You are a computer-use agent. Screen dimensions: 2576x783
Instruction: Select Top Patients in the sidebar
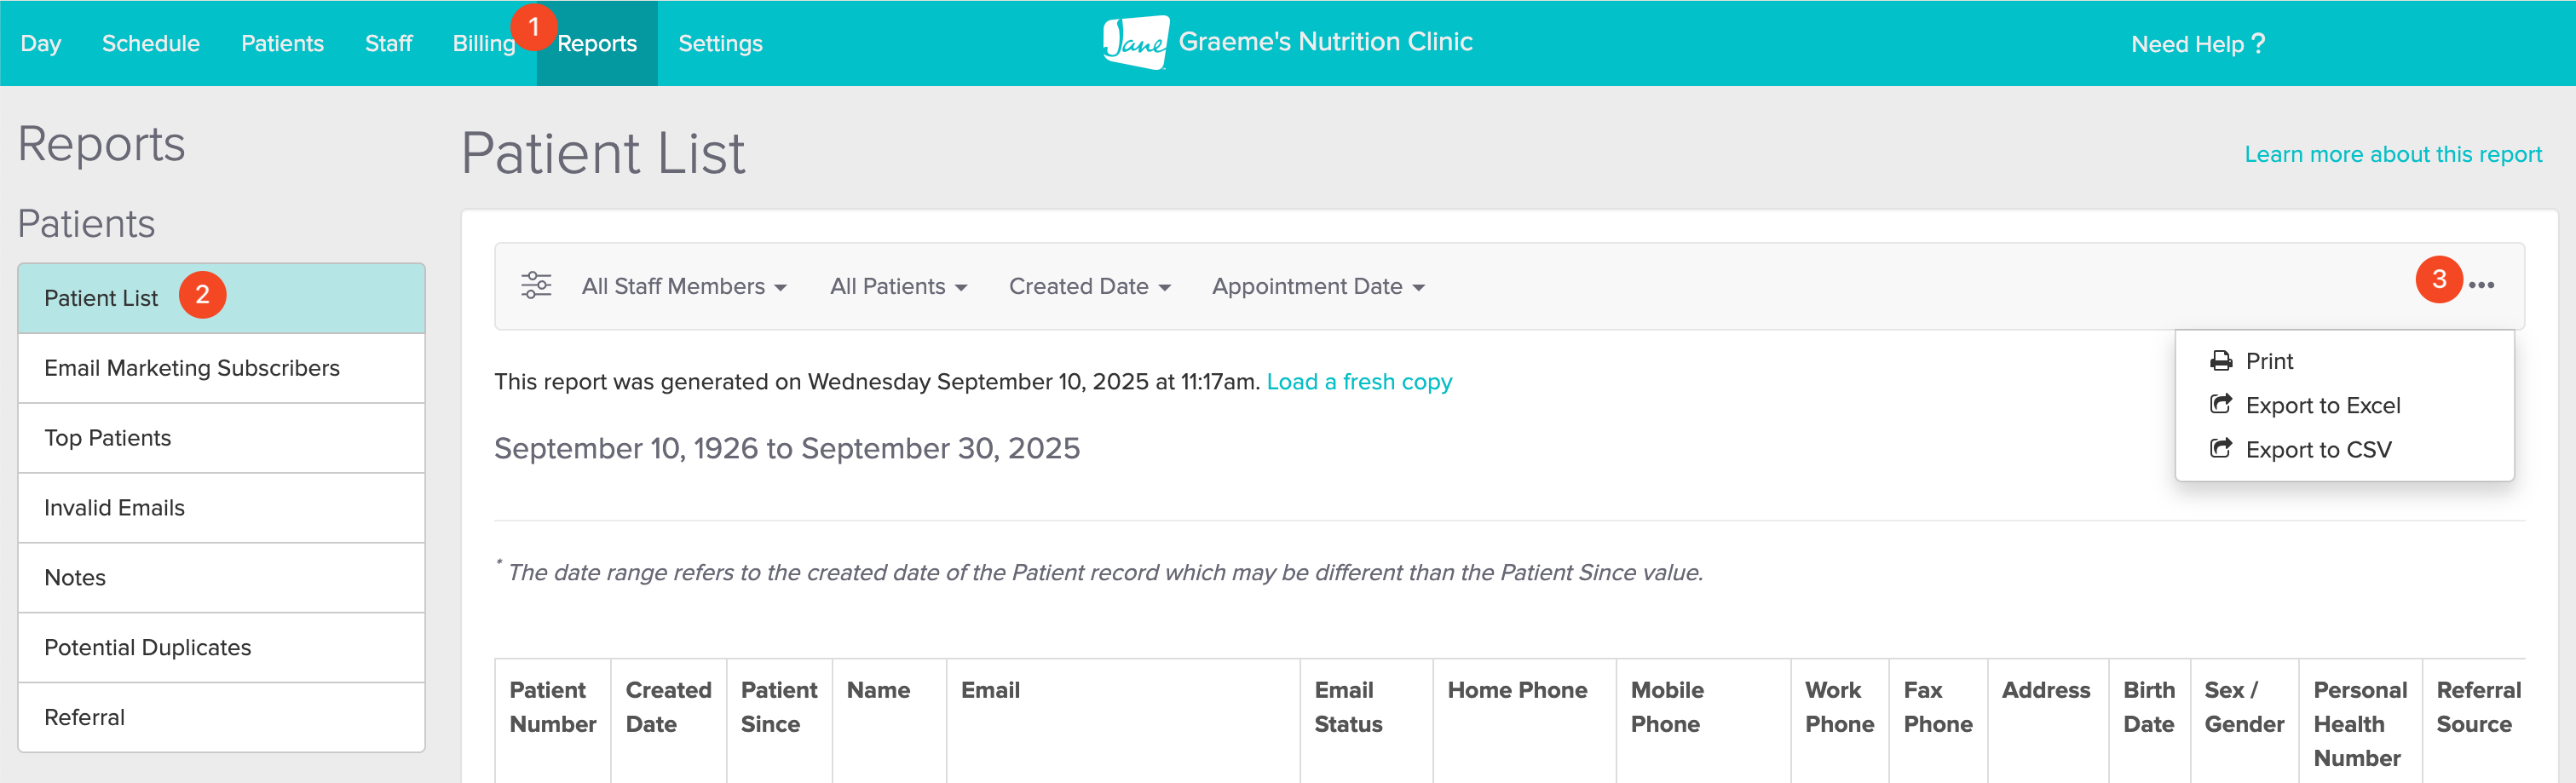point(107,437)
